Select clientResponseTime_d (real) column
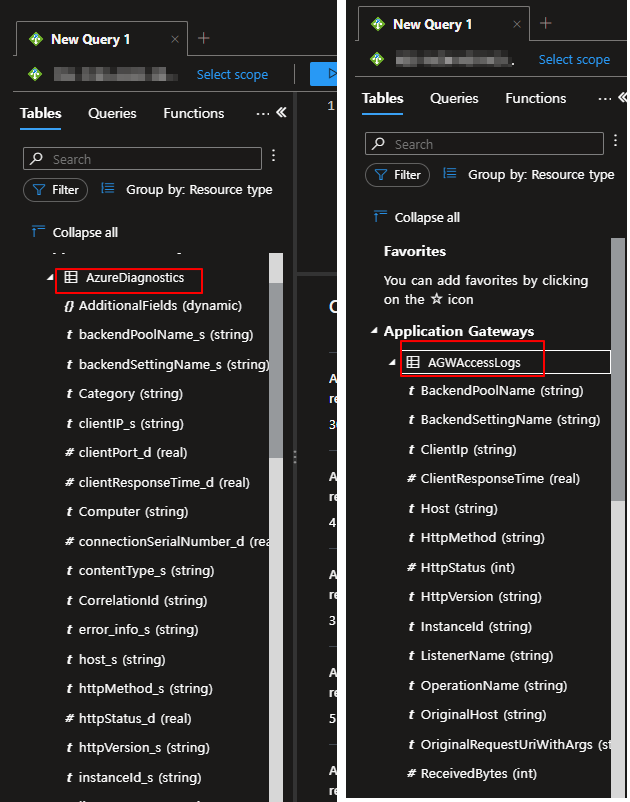Viewport: 630px width, 802px height. 158,482
